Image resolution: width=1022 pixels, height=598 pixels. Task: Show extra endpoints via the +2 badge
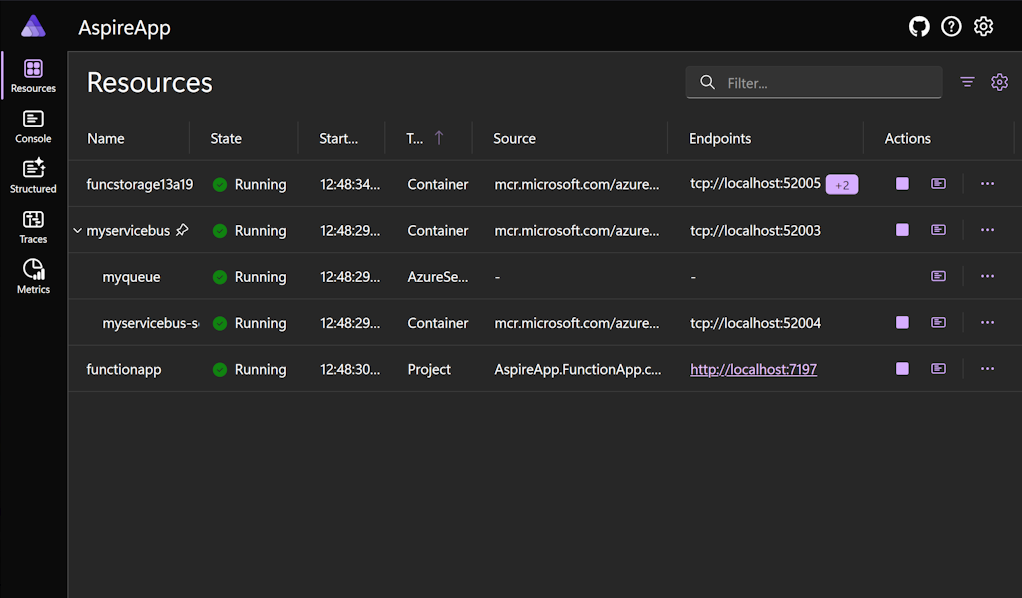(x=841, y=184)
